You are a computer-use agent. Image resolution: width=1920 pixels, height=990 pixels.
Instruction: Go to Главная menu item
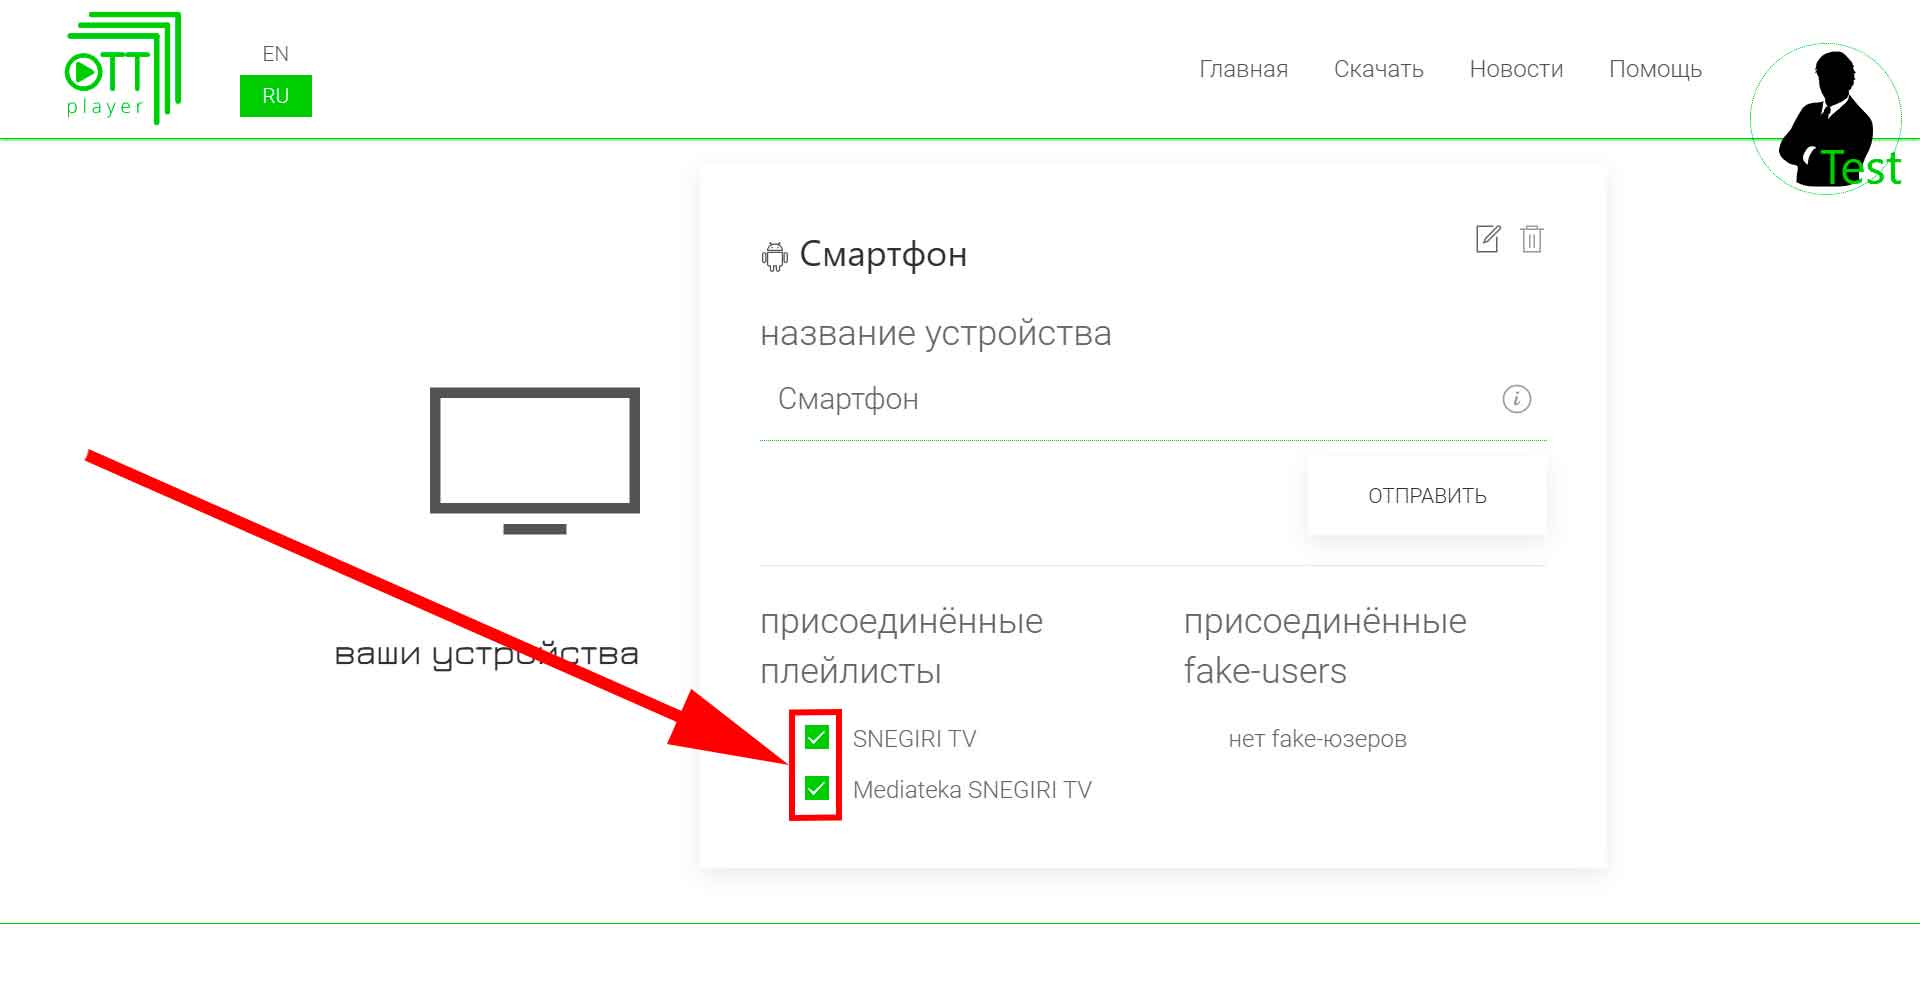[x=1243, y=69]
